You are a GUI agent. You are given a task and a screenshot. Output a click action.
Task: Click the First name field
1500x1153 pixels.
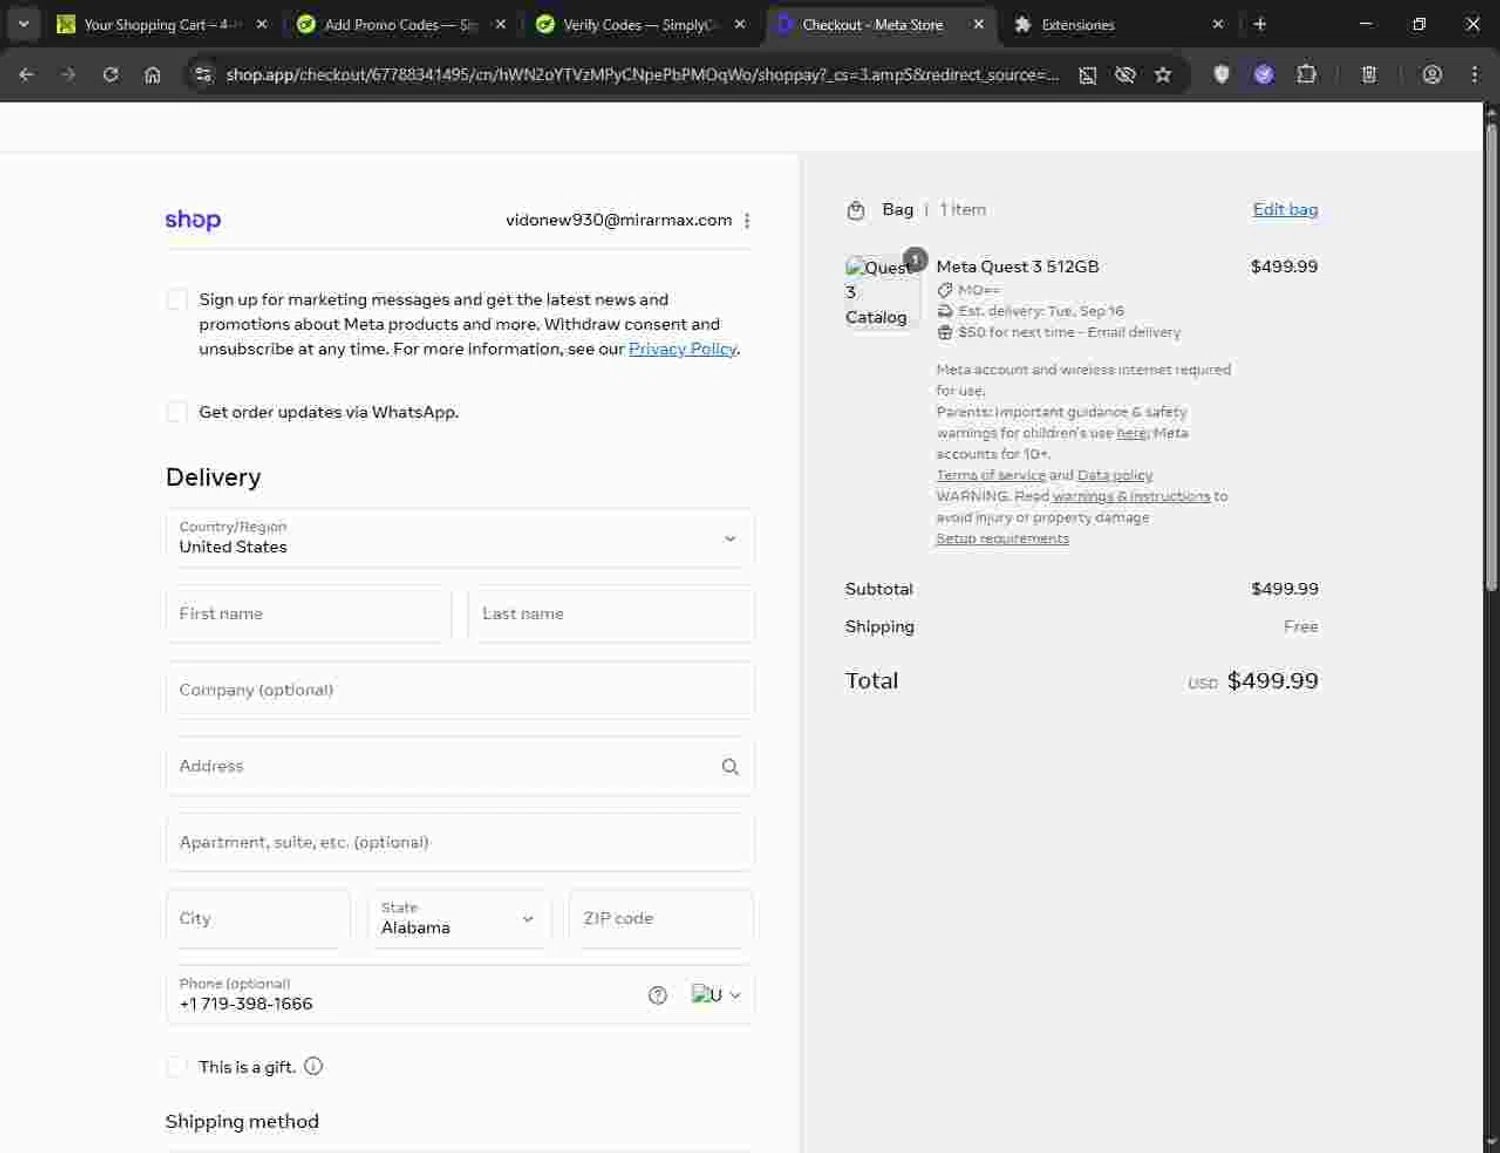[308, 614]
